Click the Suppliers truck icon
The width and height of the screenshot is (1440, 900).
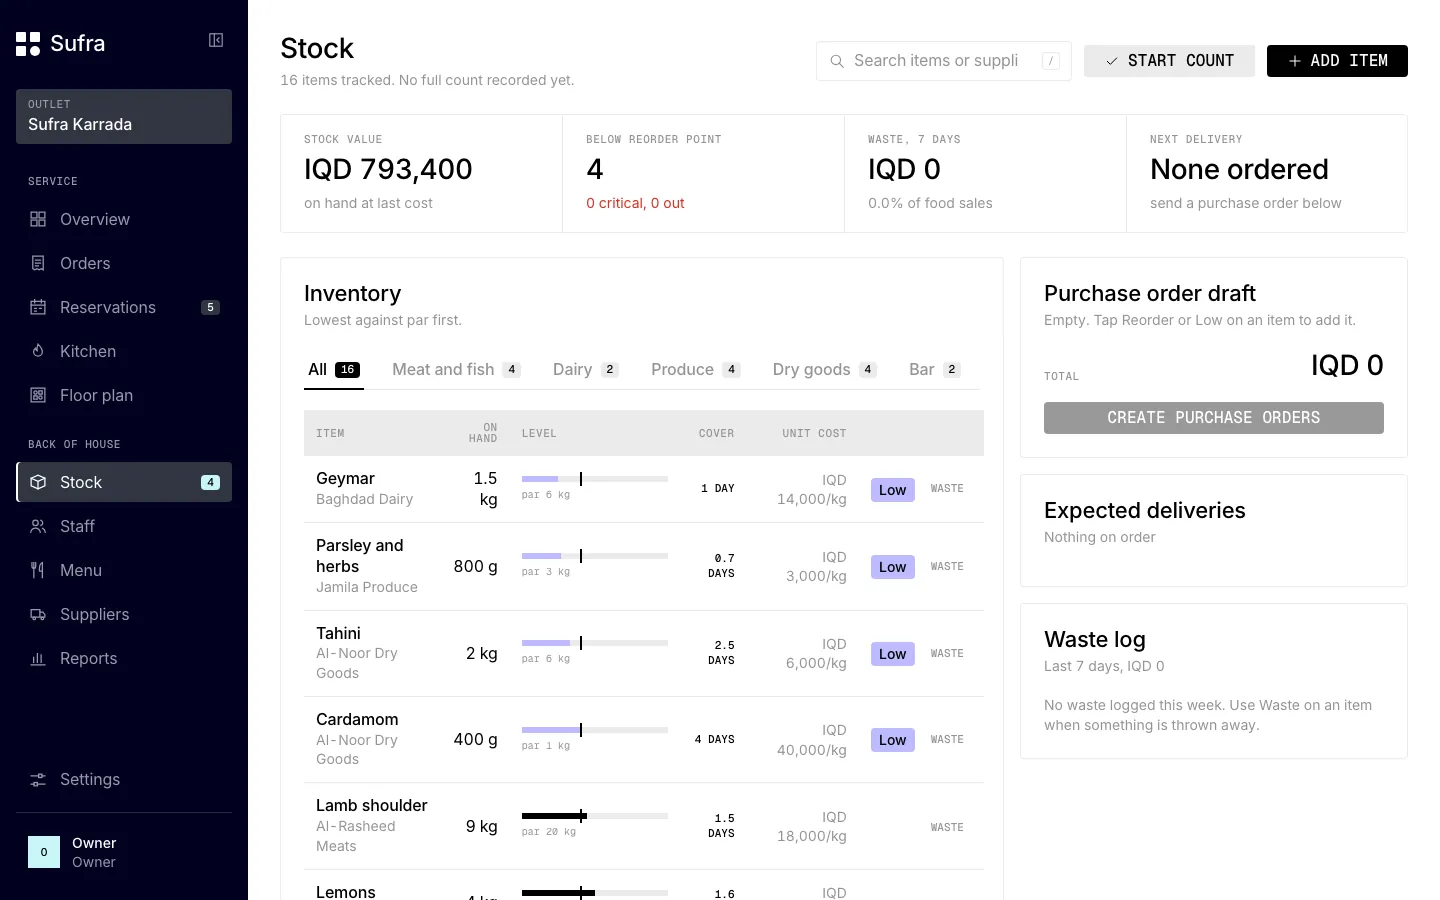(38, 614)
